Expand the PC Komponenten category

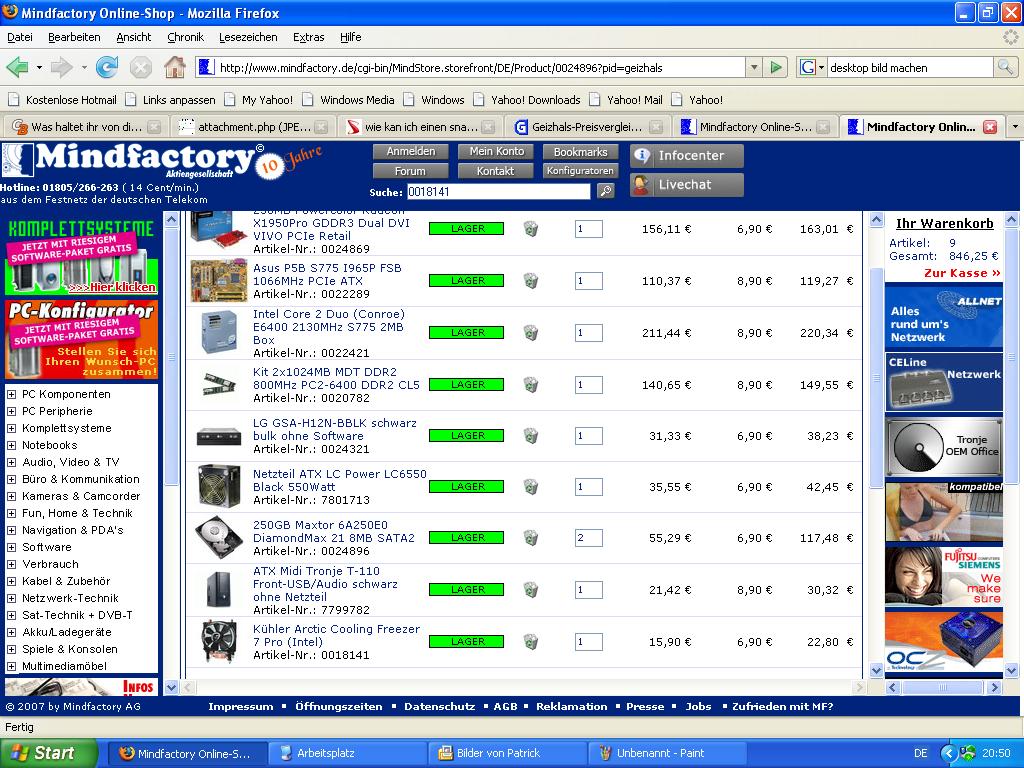[x=11, y=394]
